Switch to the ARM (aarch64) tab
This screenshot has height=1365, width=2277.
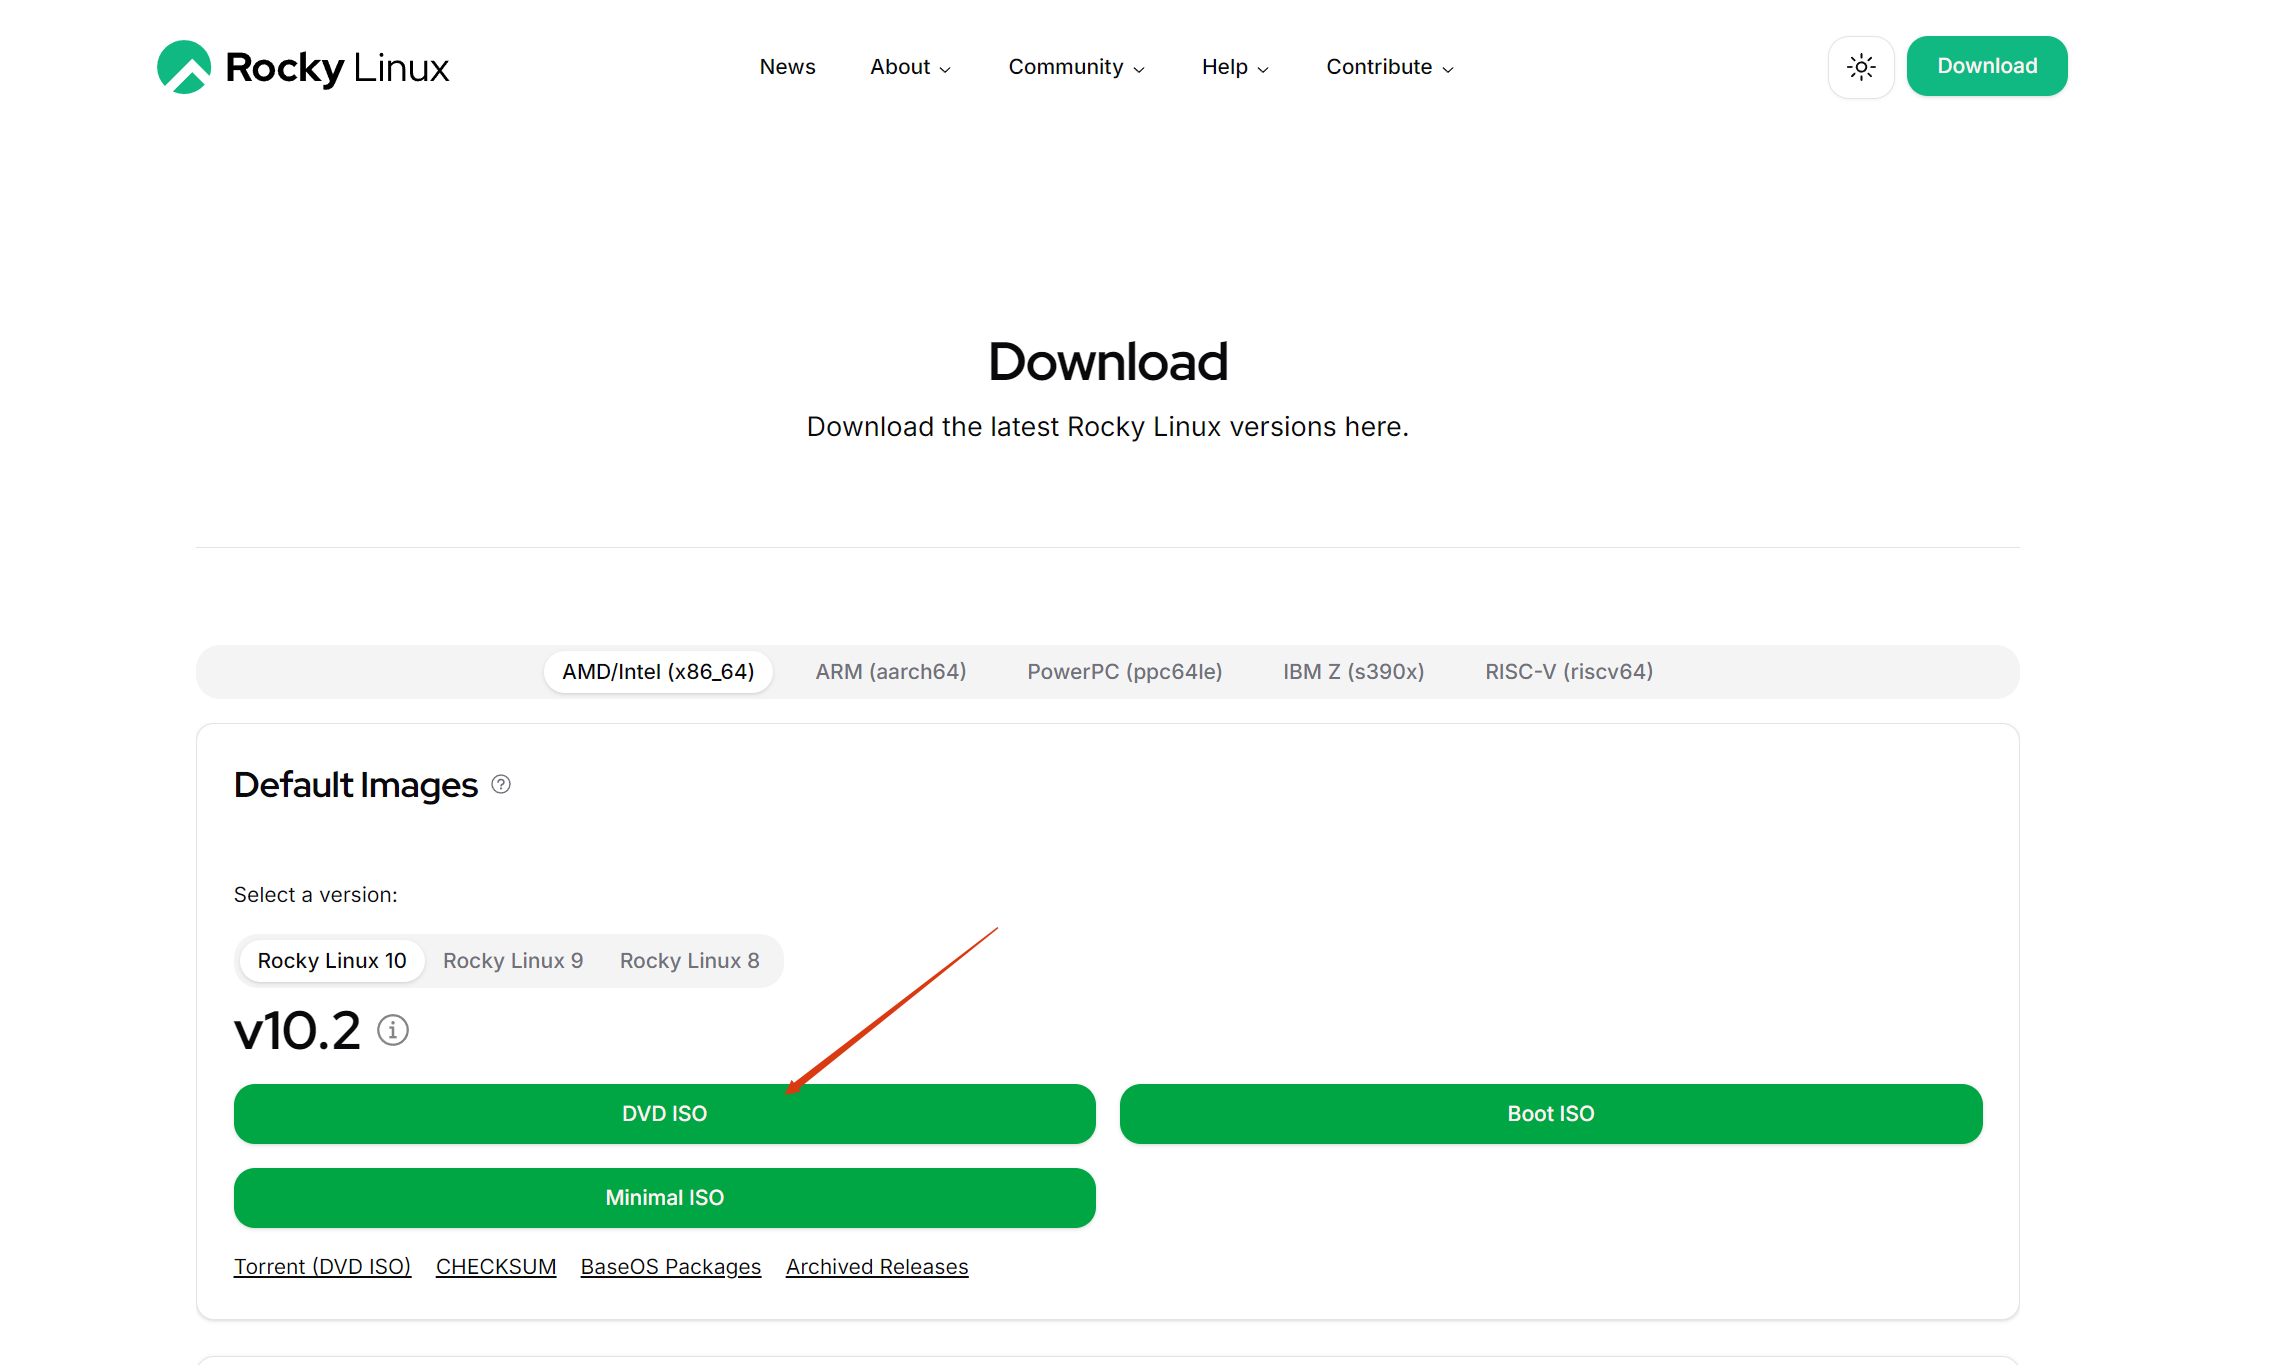(x=891, y=672)
